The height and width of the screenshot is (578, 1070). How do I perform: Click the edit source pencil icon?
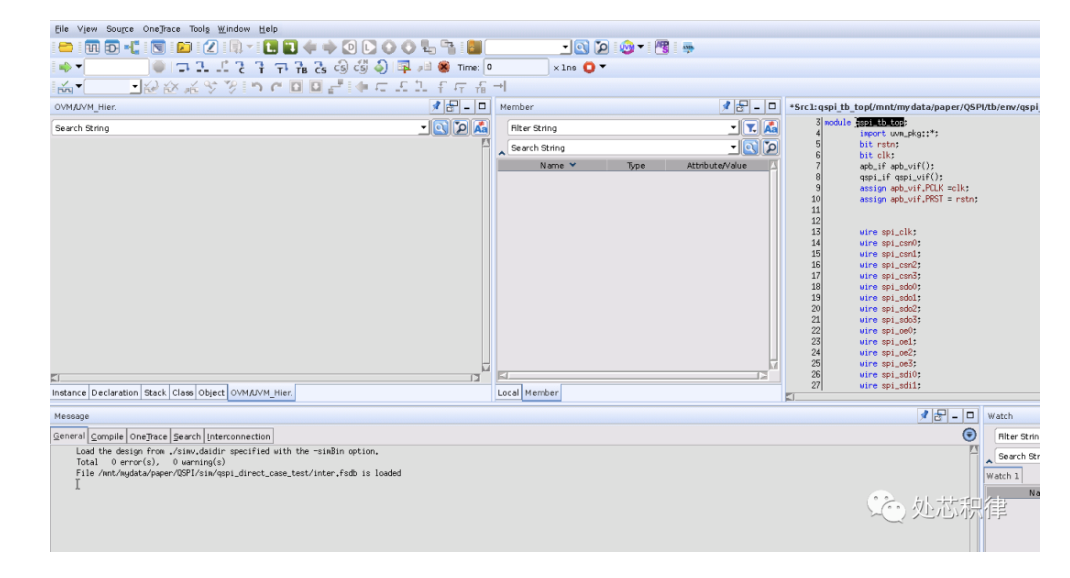click(x=210, y=47)
